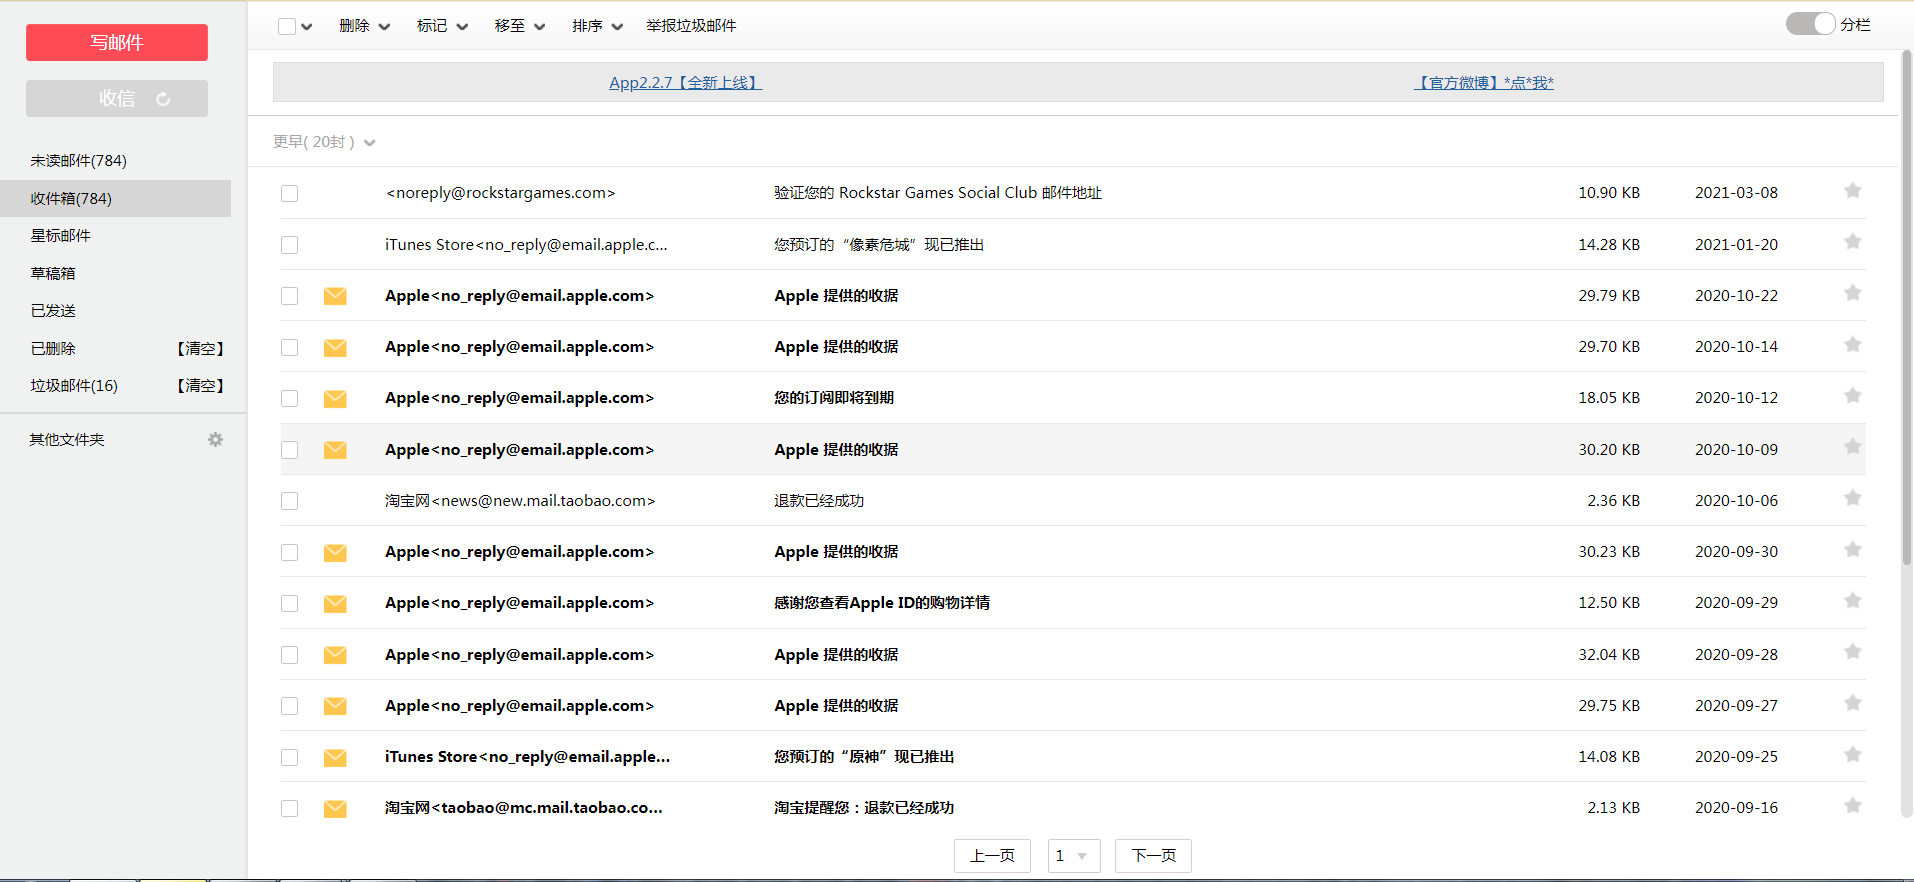Image resolution: width=1914 pixels, height=882 pixels.
Task: Click the unread envelope icon on the 原神 preorder email
Action: [335, 758]
